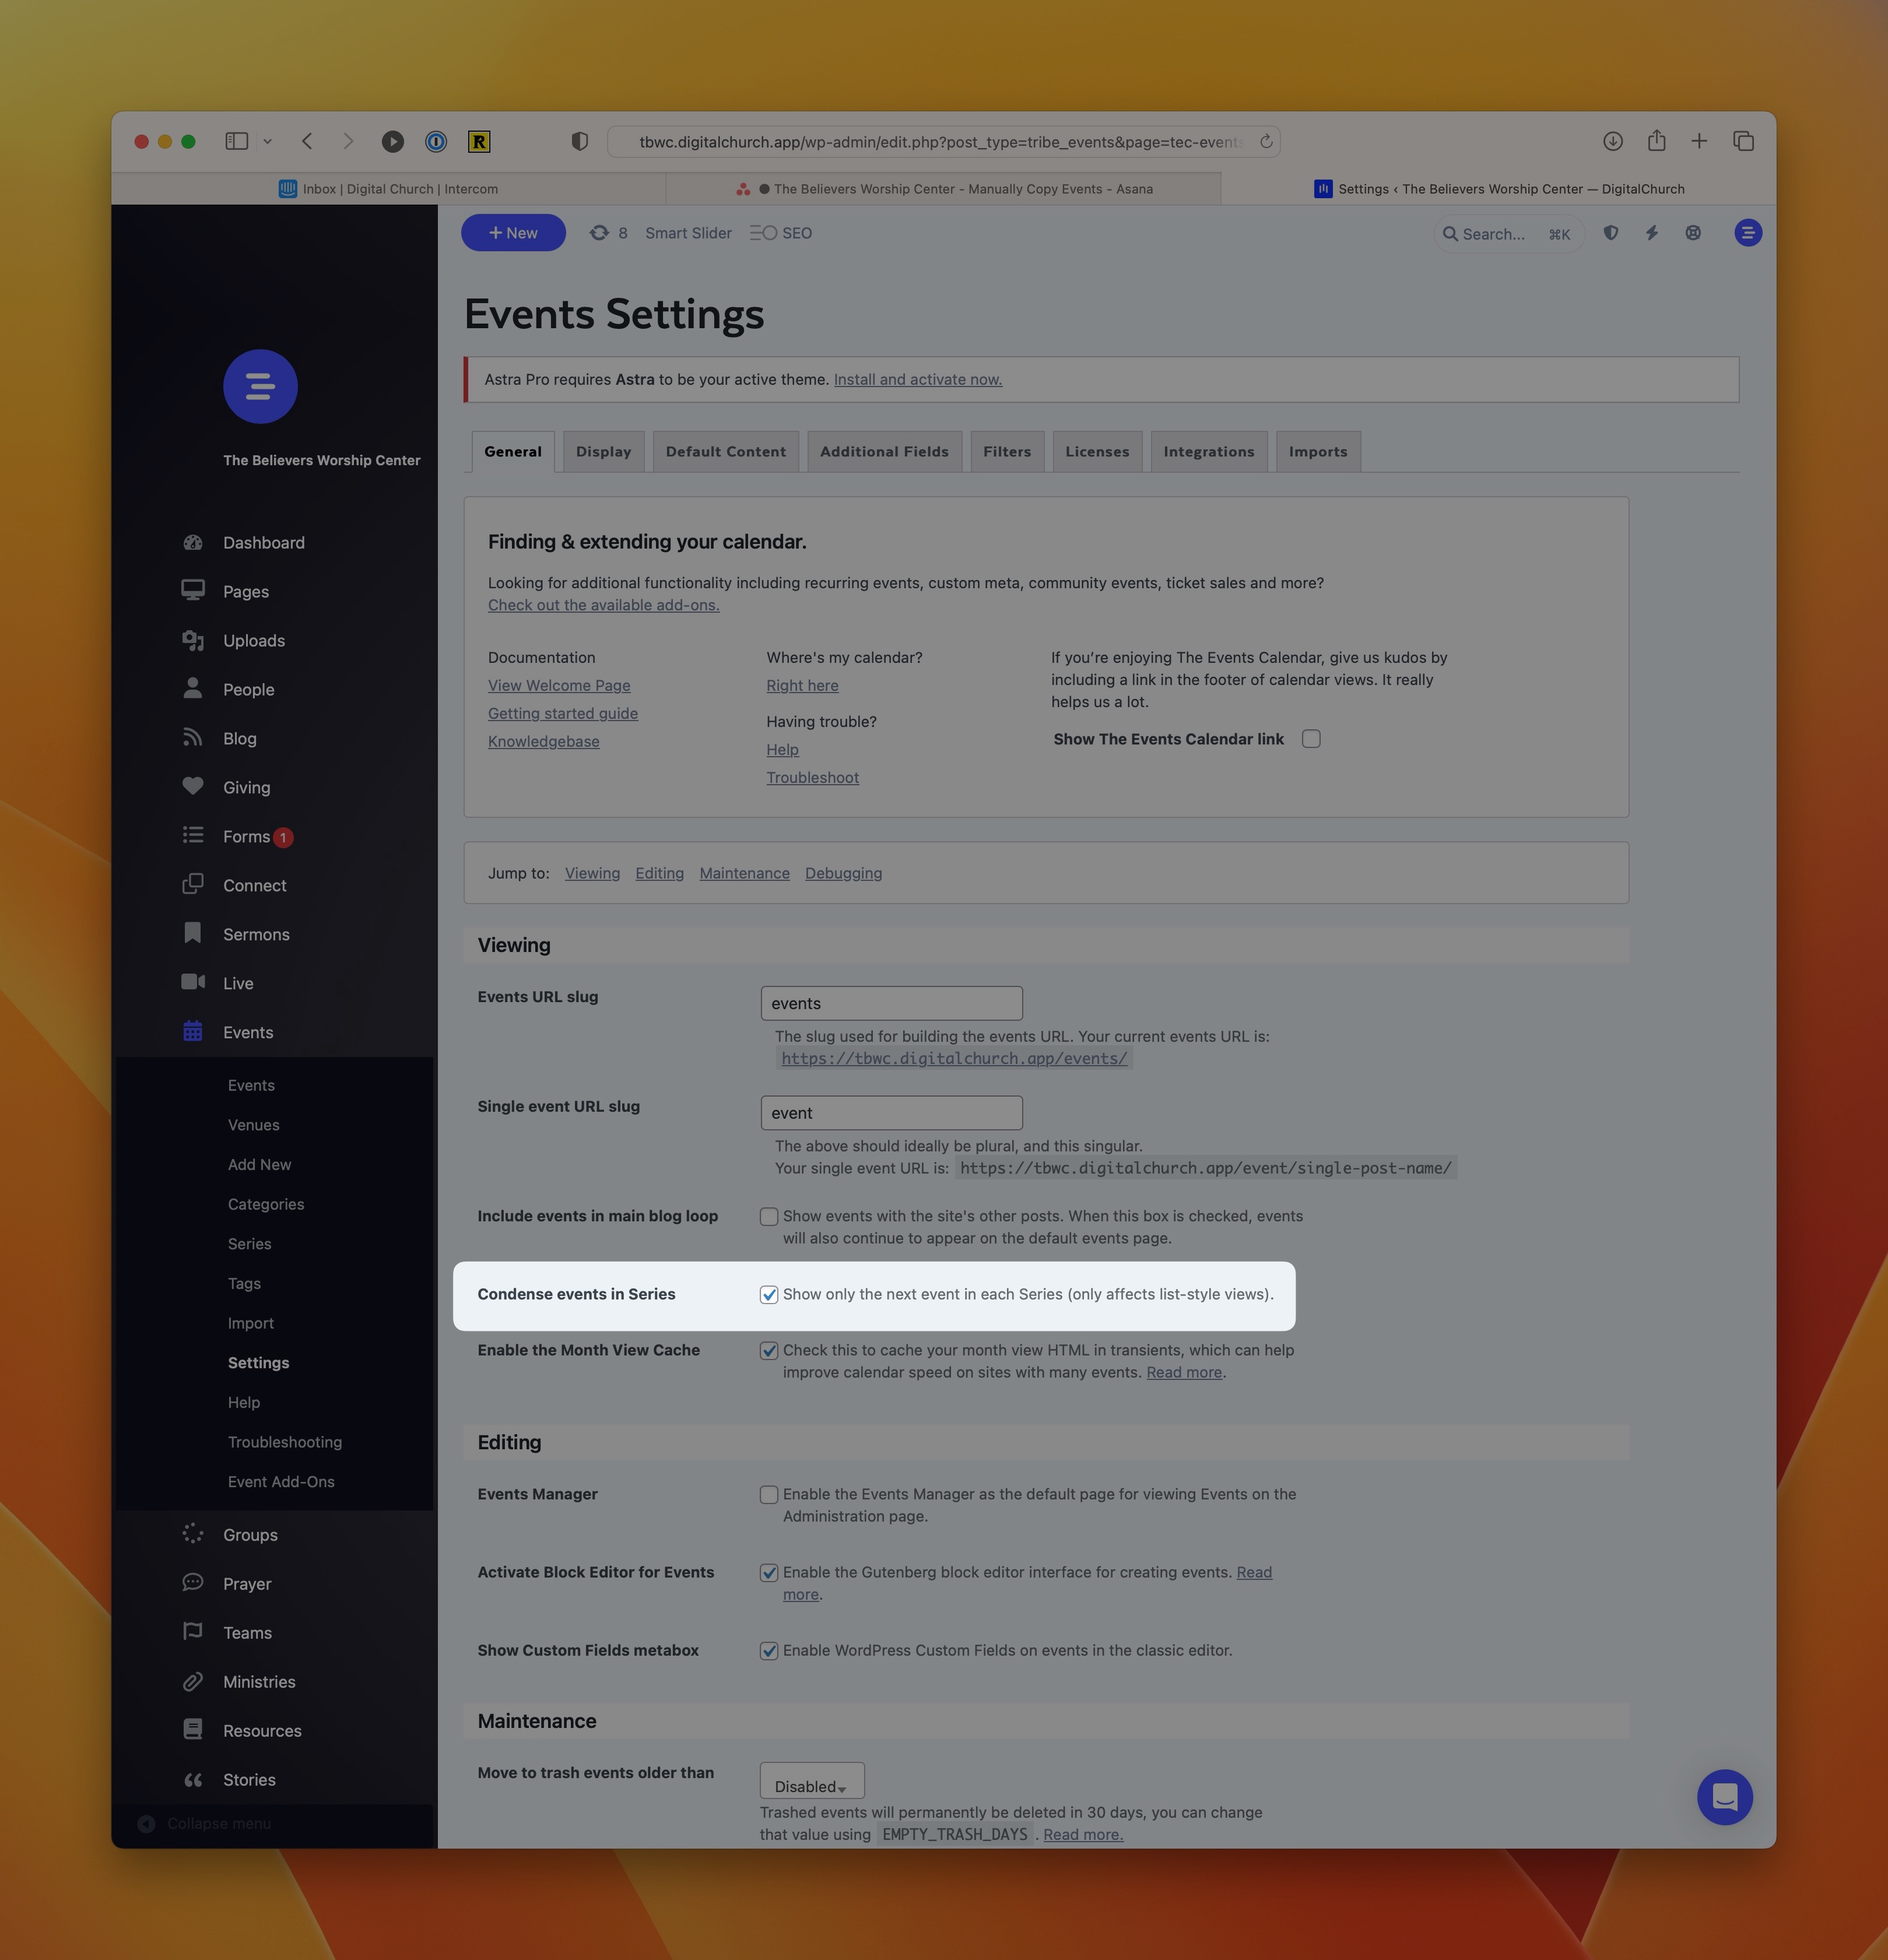Open Series in Events submenu
The image size is (1888, 1960).
250,1244
